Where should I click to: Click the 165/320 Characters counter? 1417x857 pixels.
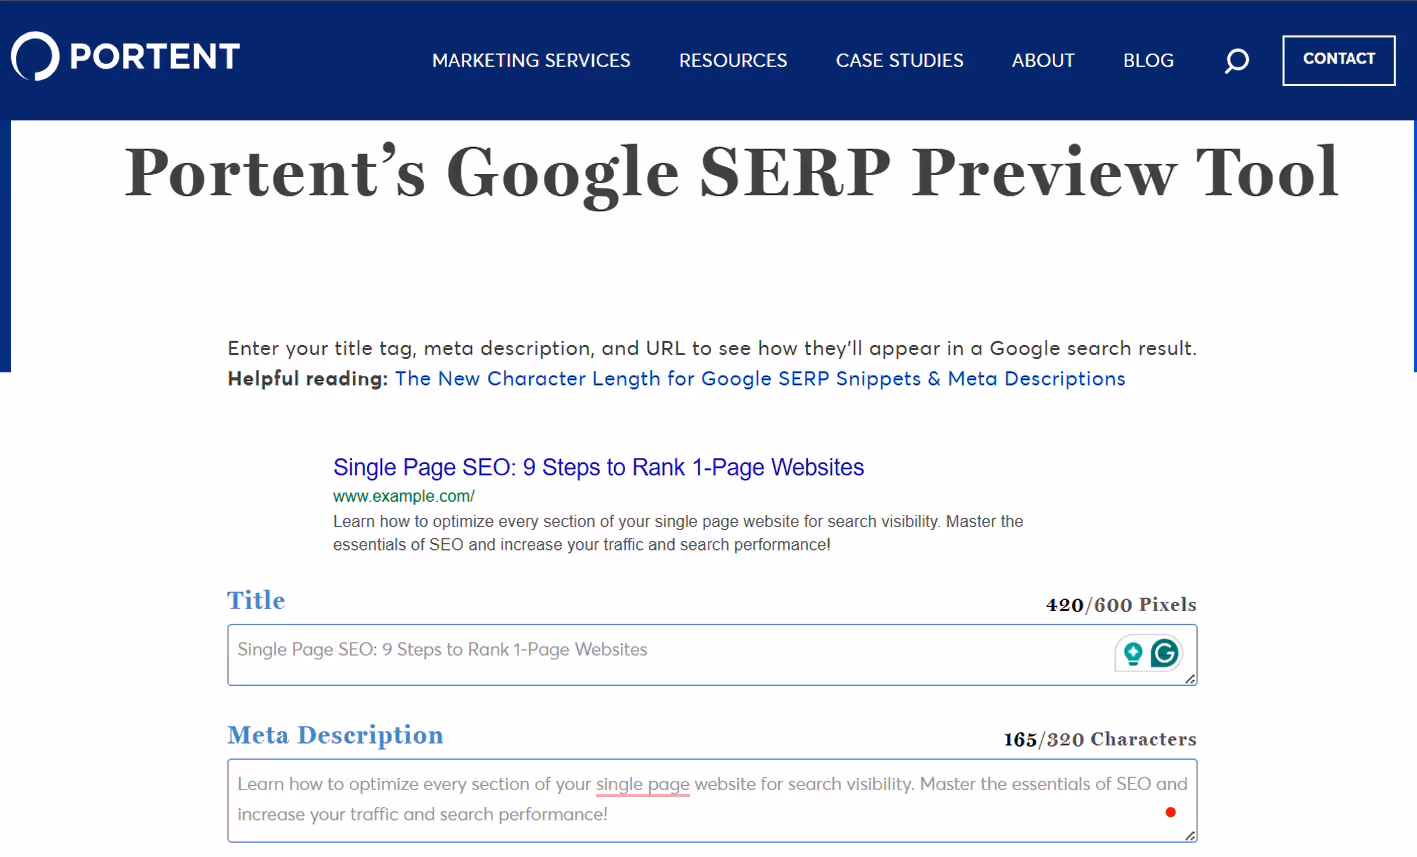tap(1100, 740)
